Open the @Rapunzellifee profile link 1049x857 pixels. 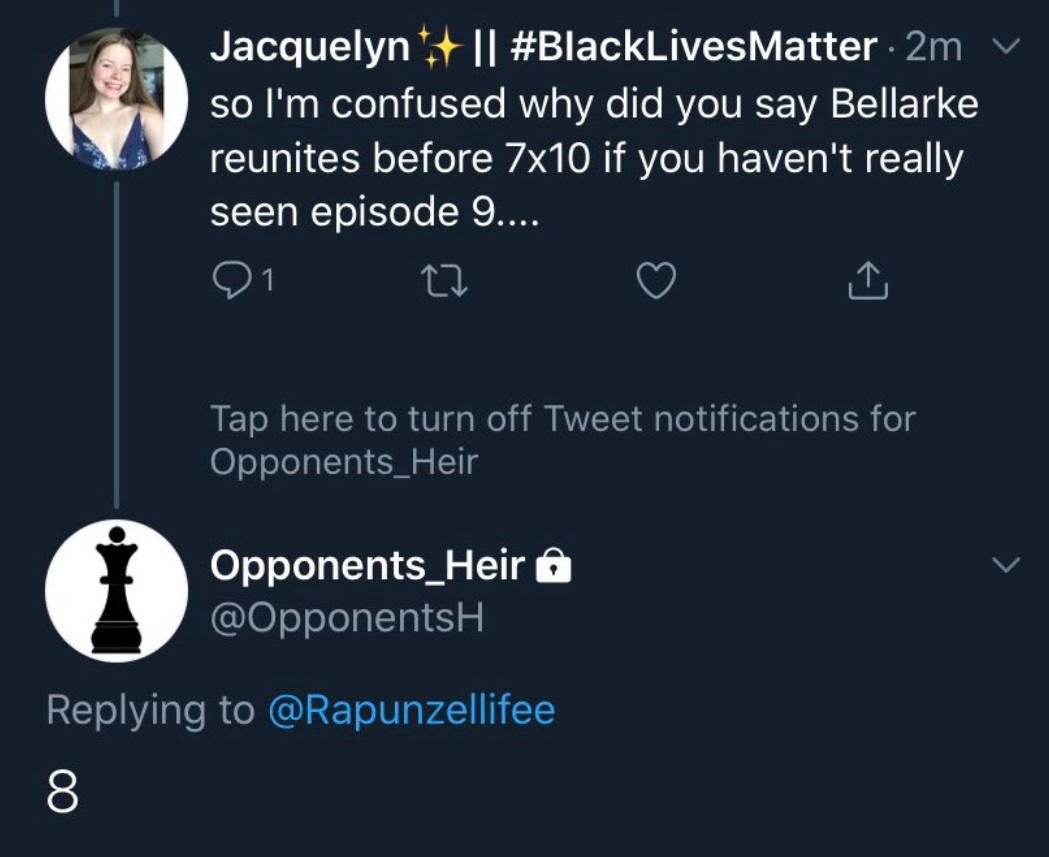(x=411, y=710)
